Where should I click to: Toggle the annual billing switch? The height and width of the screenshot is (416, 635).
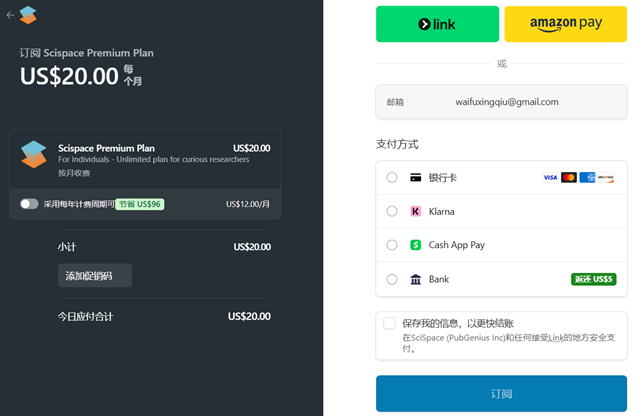click(29, 204)
